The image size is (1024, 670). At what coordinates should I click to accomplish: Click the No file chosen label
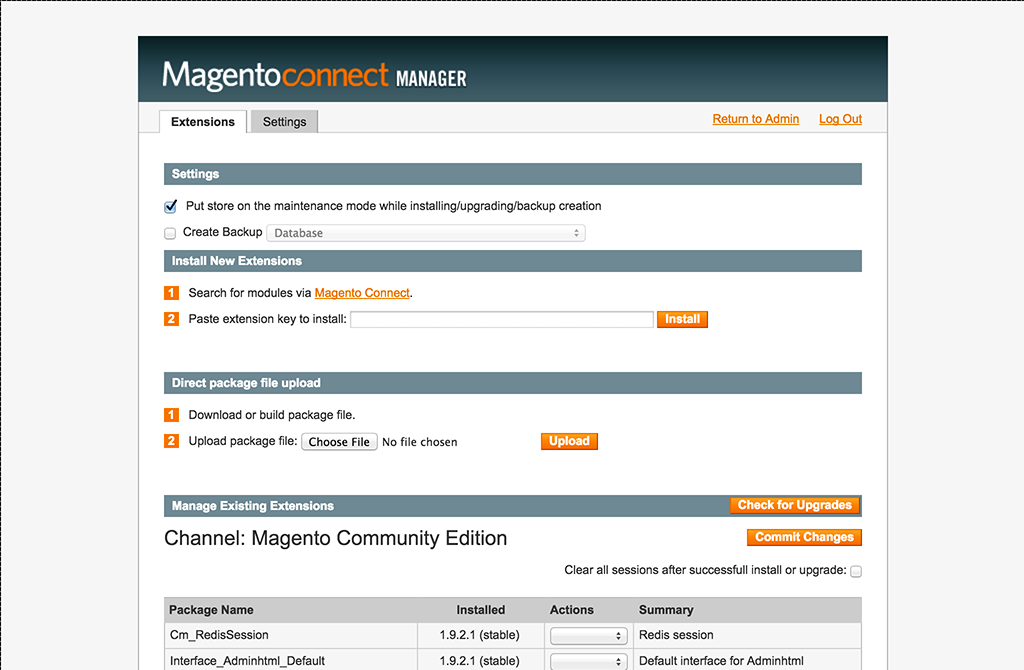coord(419,442)
